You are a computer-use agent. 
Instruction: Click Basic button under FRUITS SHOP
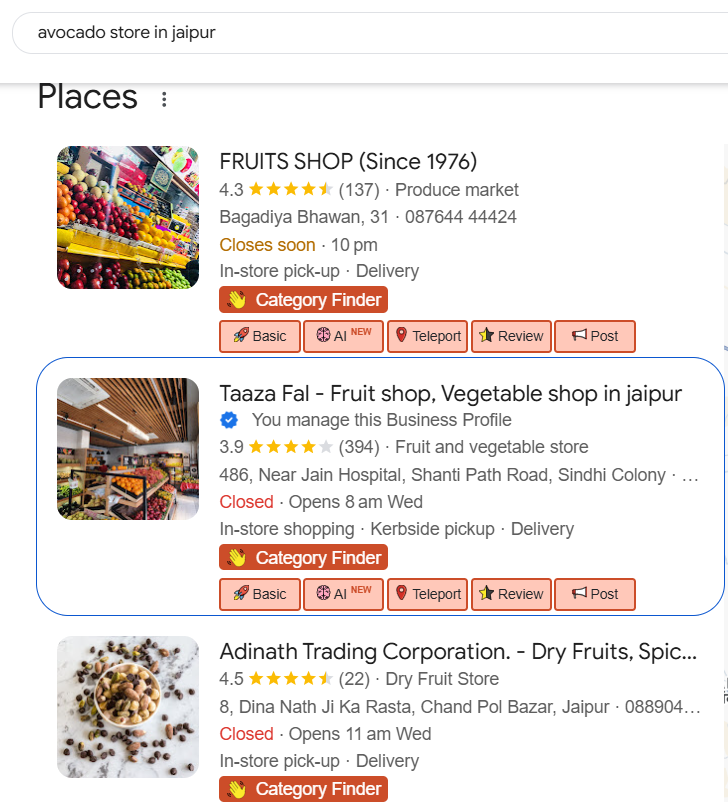pos(260,336)
